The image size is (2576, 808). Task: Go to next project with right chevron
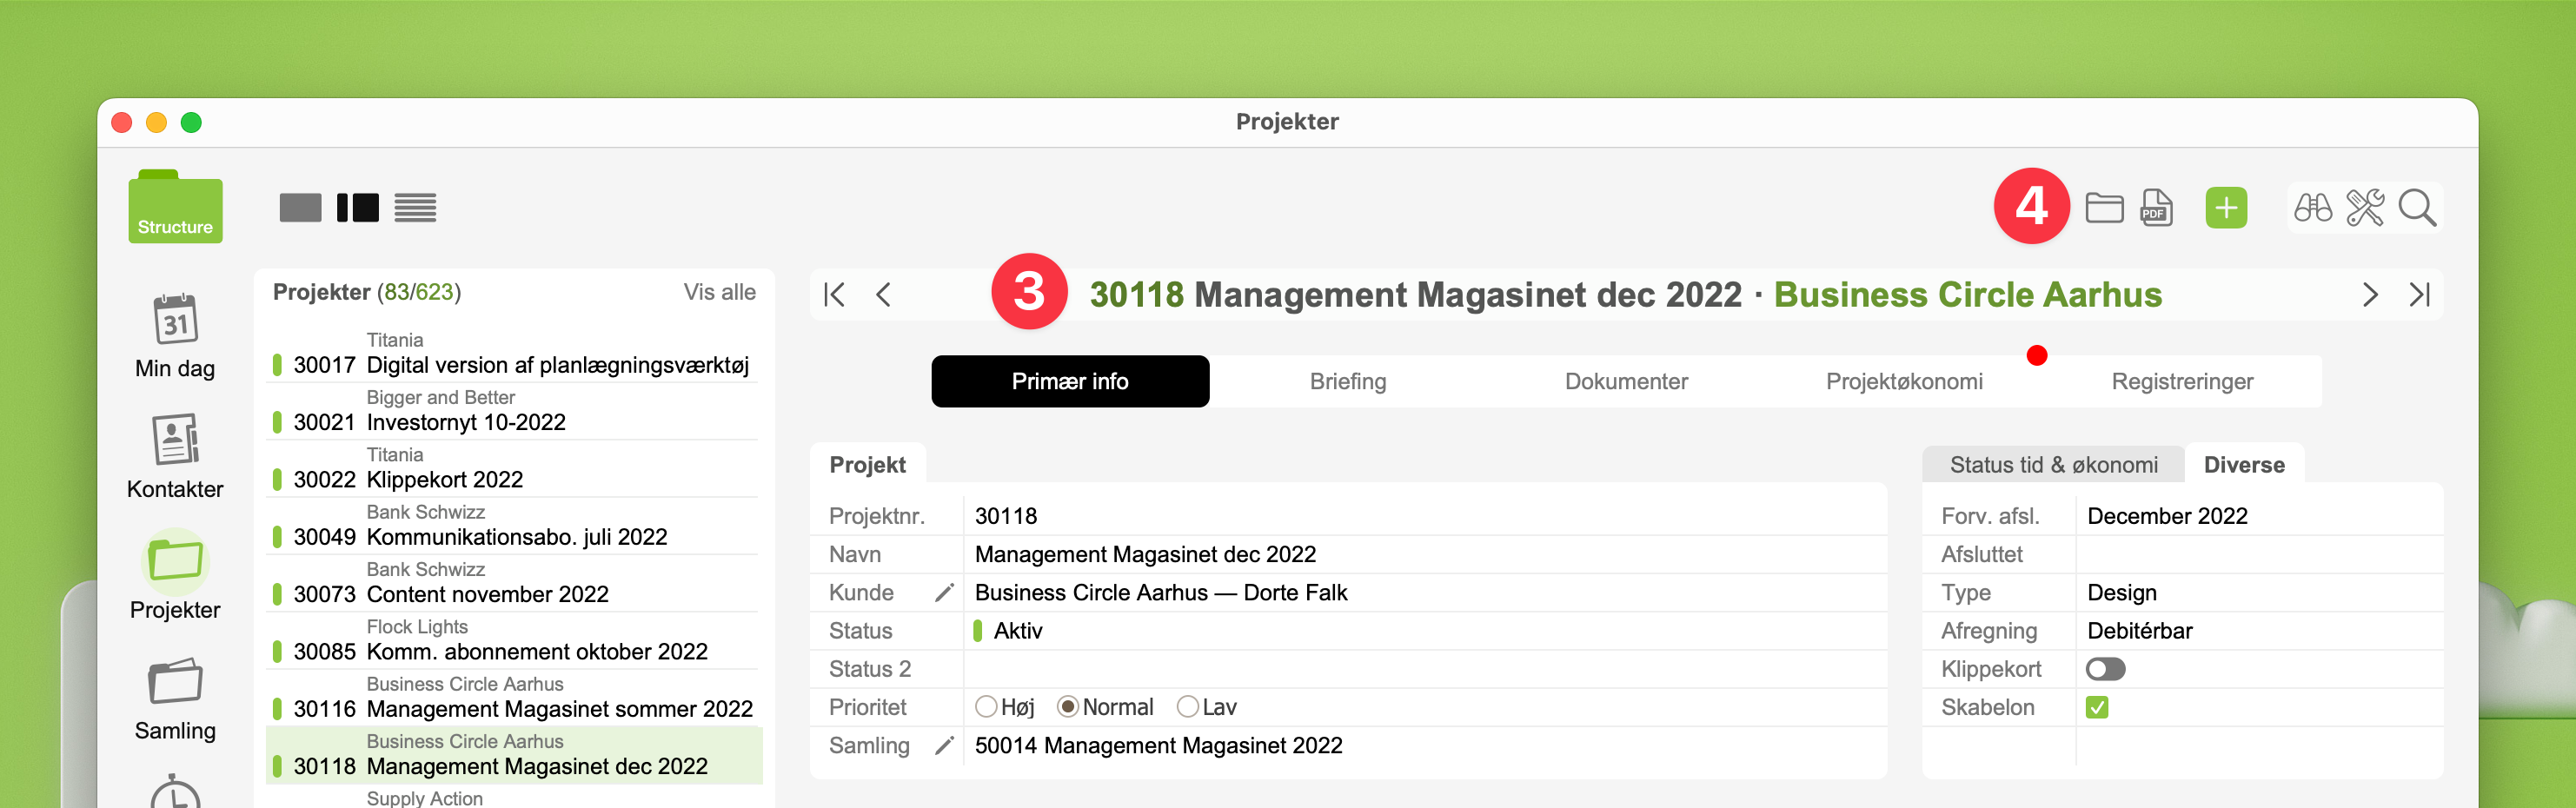click(x=2369, y=295)
